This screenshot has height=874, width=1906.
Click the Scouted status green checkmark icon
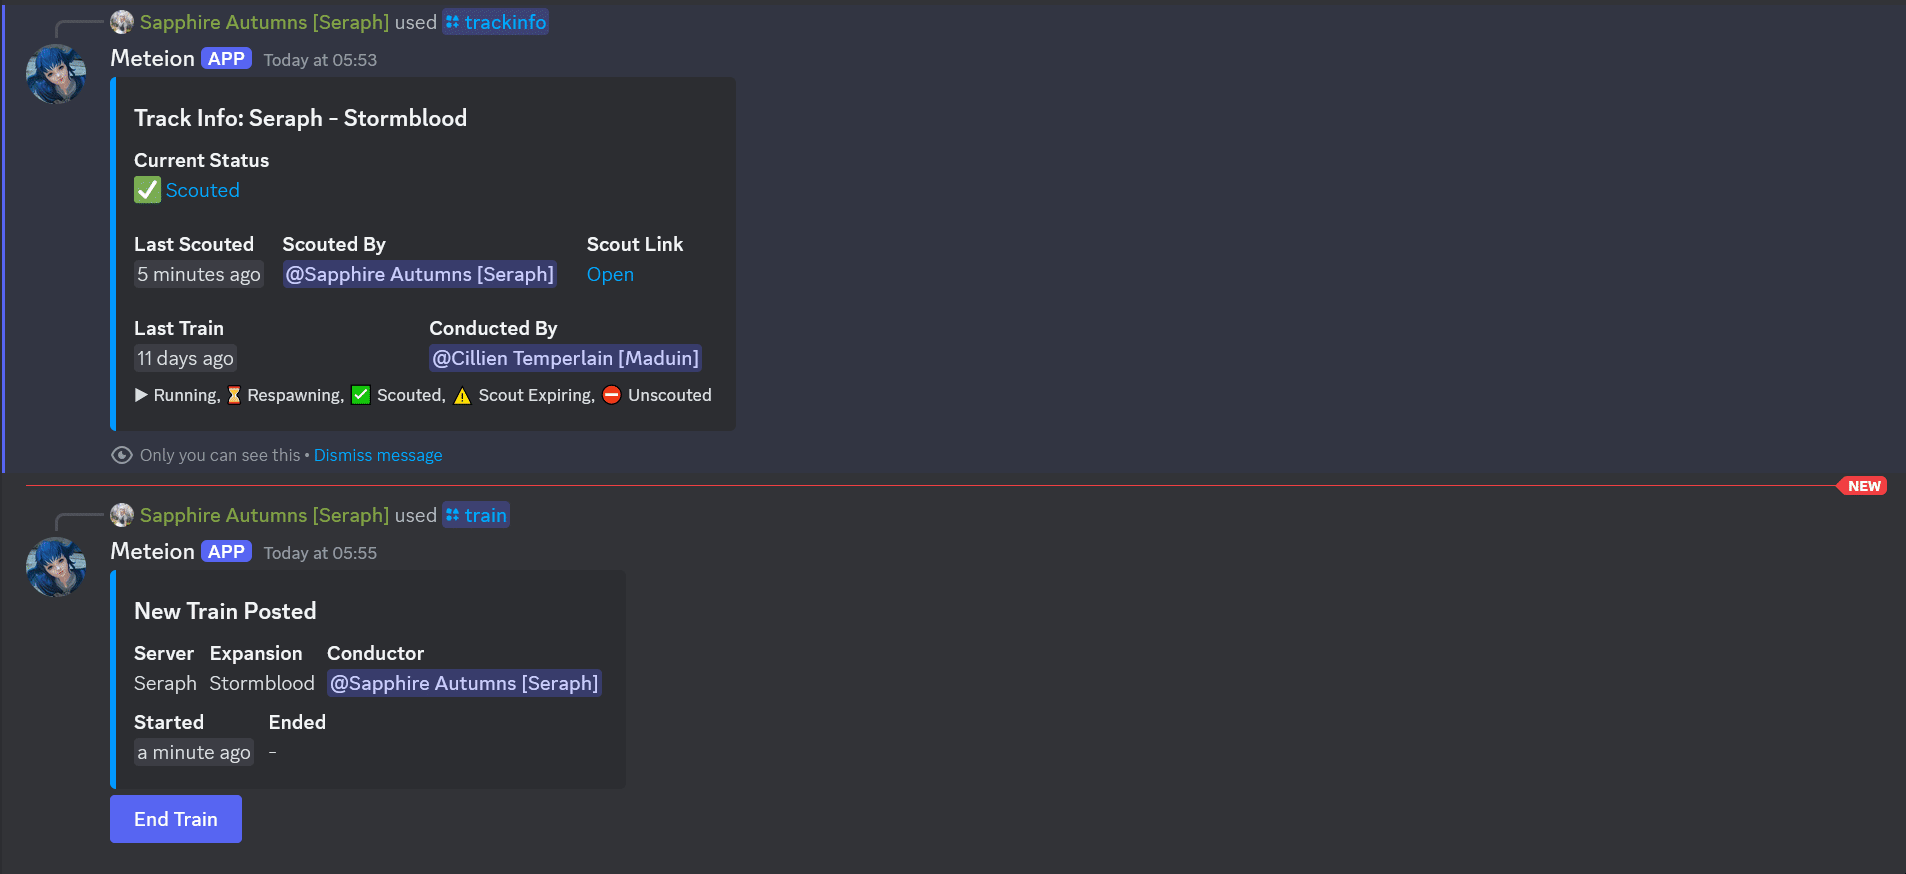[147, 190]
